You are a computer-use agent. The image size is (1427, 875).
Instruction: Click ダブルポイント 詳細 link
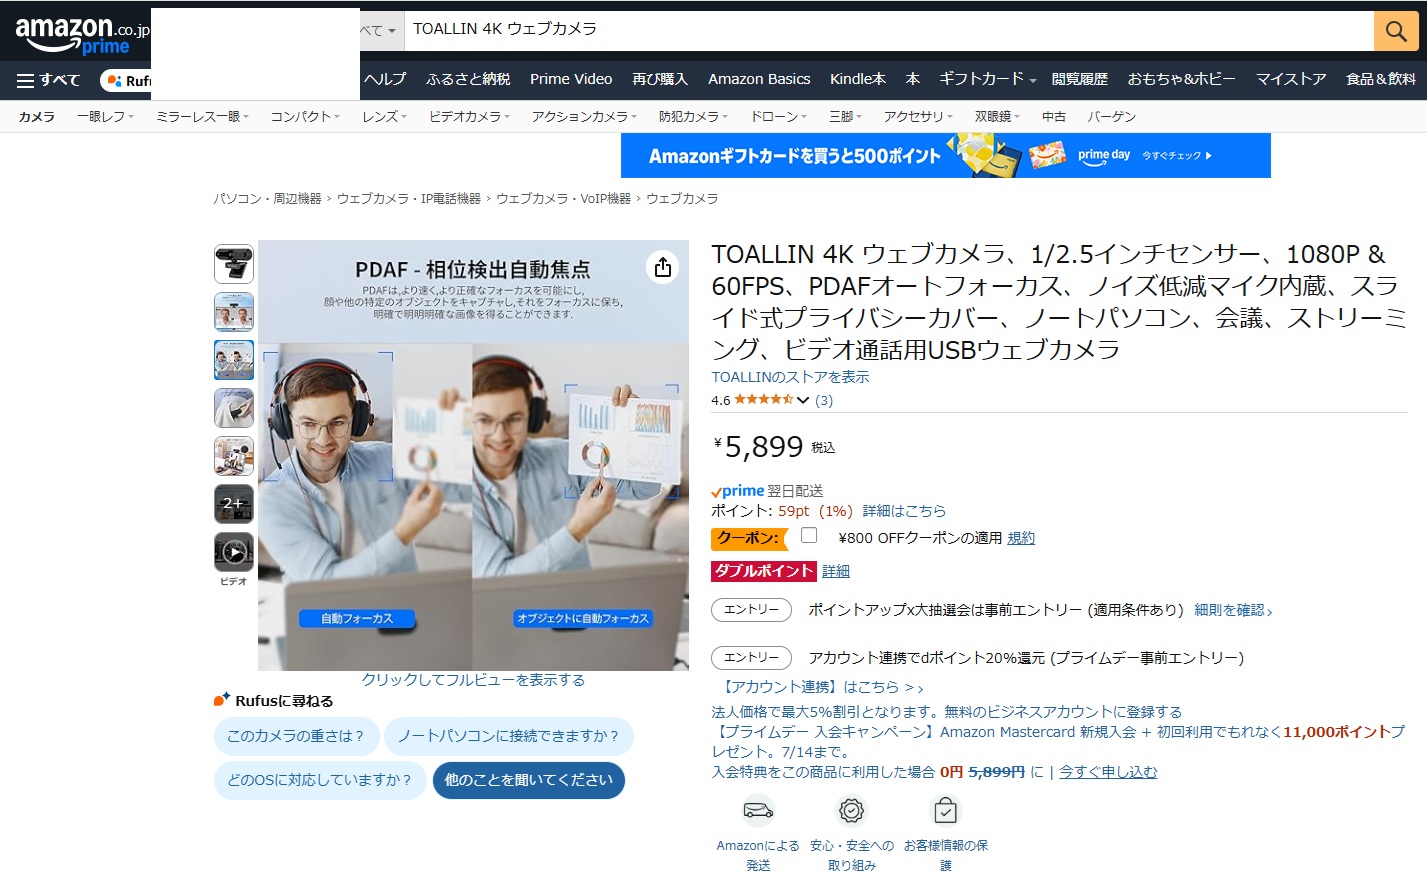coord(836,571)
